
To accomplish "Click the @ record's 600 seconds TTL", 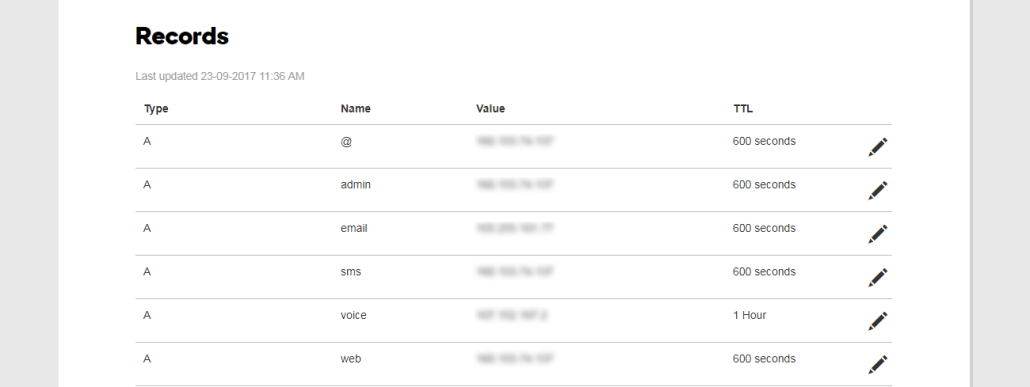I will click(764, 141).
